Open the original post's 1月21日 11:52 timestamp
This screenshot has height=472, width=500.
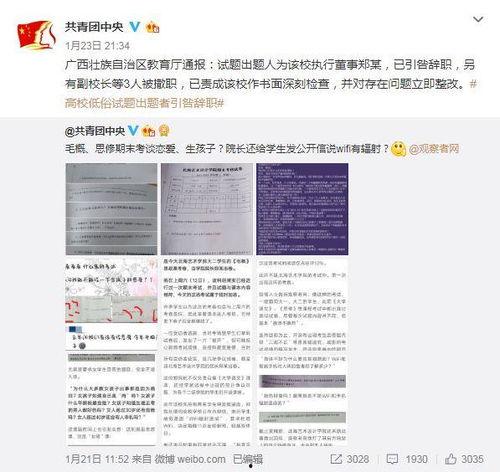click(x=97, y=459)
